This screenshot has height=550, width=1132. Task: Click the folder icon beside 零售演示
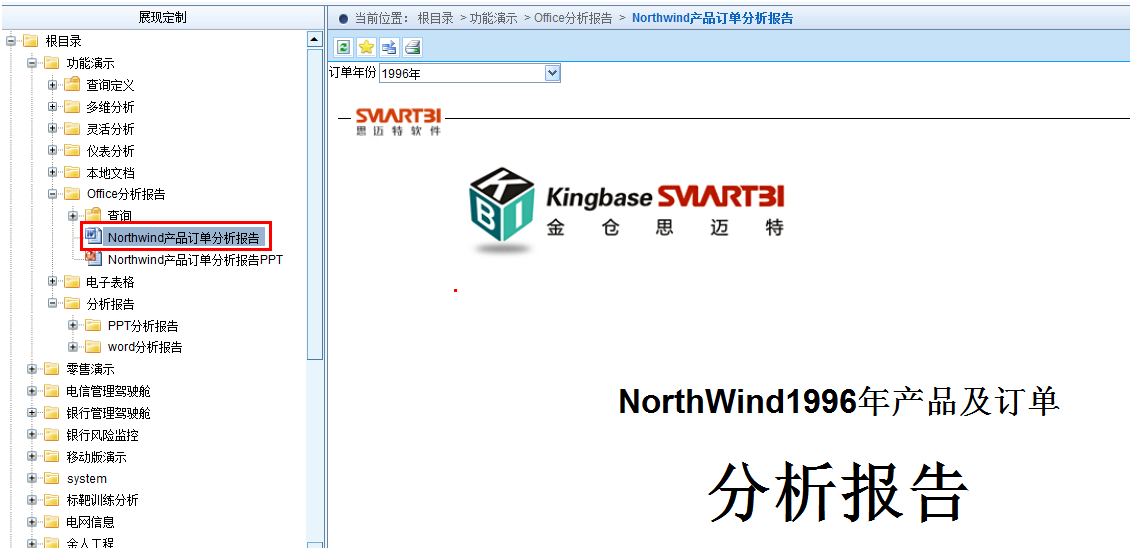click(51, 370)
